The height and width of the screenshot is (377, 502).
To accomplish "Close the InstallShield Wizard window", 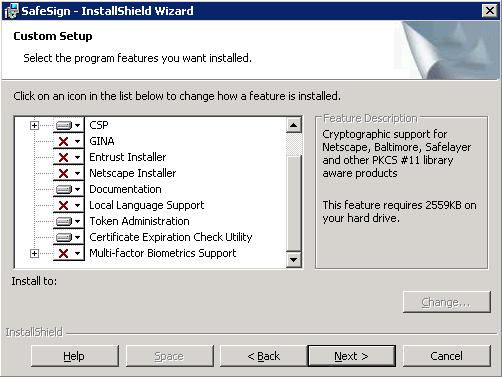I will click(490, 11).
